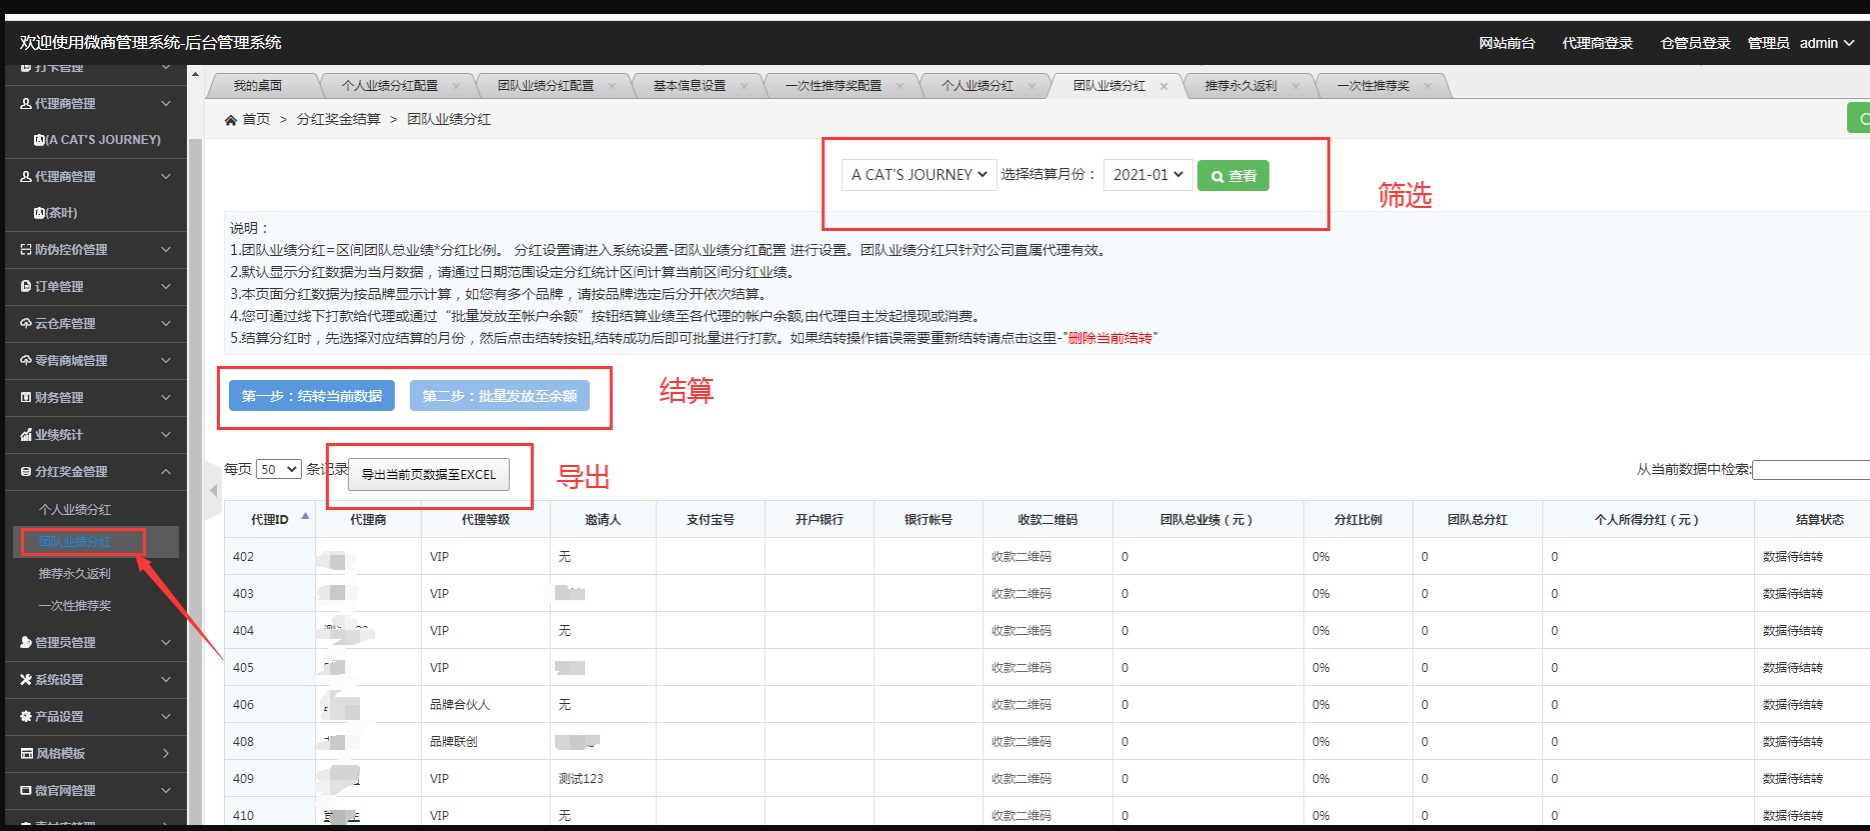Focus the 从当前数据中检索 search field

(x=1811, y=469)
